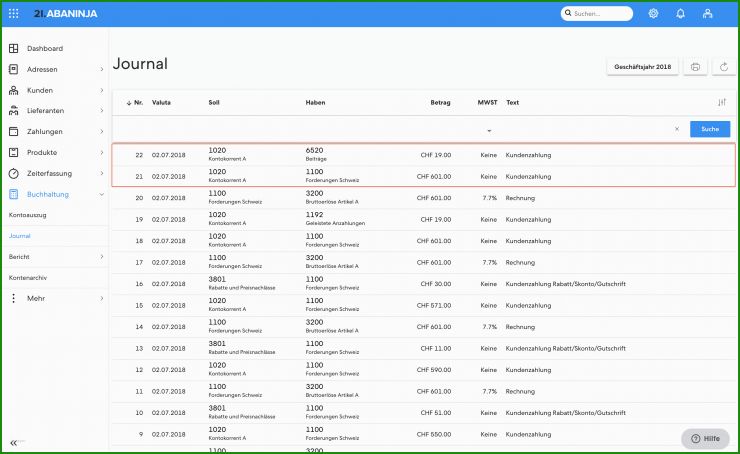This screenshot has width=740, height=454.
Task: Click the Nr. sort arrow
Action: click(x=129, y=103)
